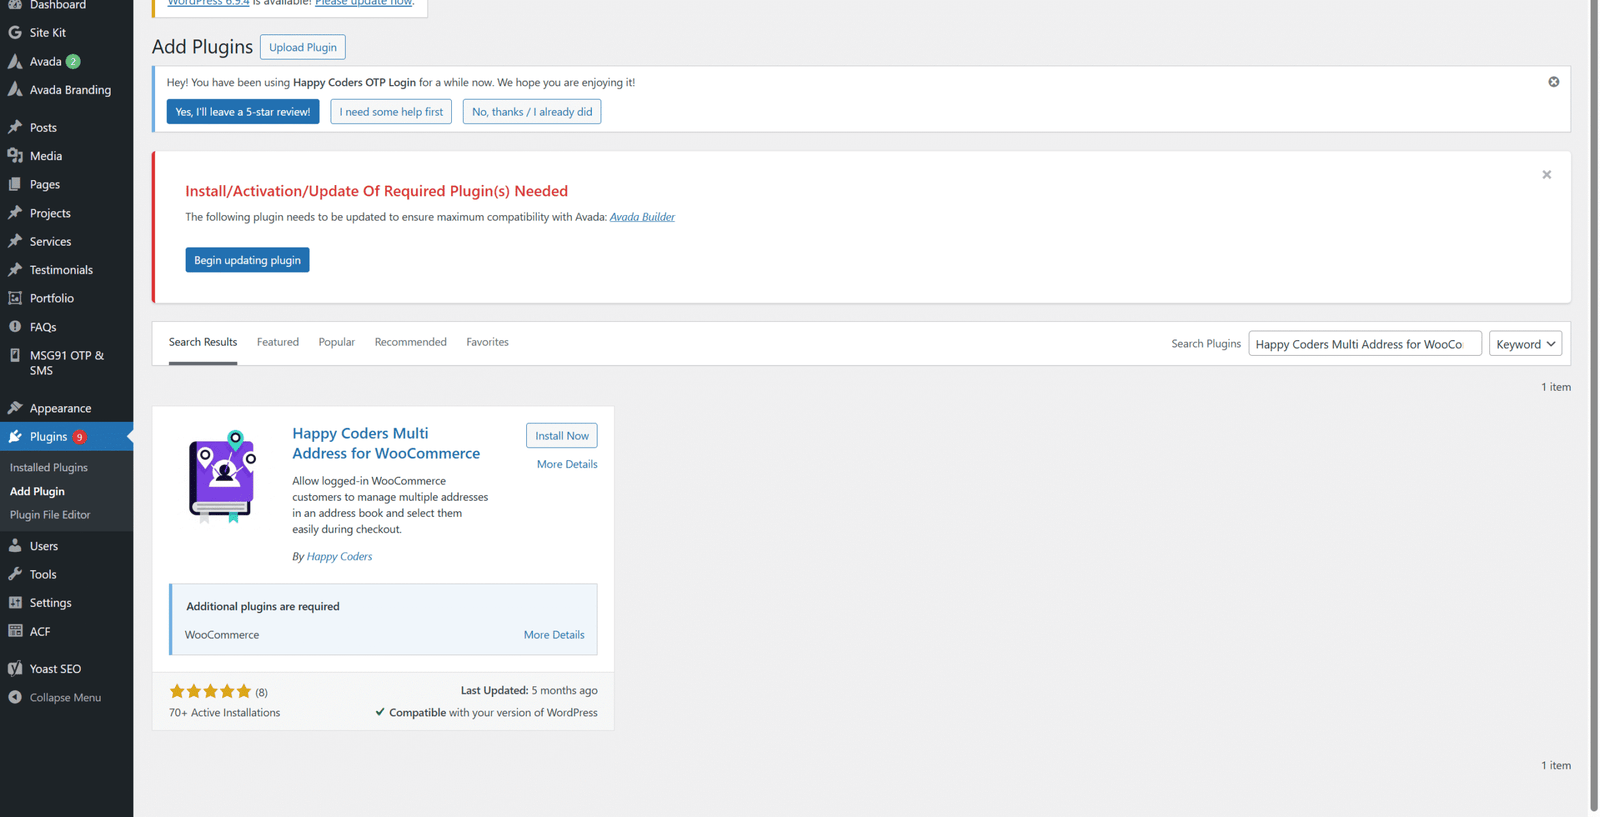The image size is (1600, 817).
Task: Open the Avada Builder link
Action: coord(641,217)
